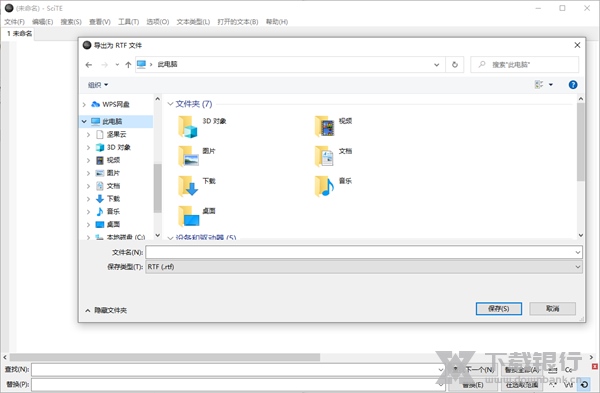Open the 搜索(S) menu
This screenshot has height=393, width=600.
[71, 22]
